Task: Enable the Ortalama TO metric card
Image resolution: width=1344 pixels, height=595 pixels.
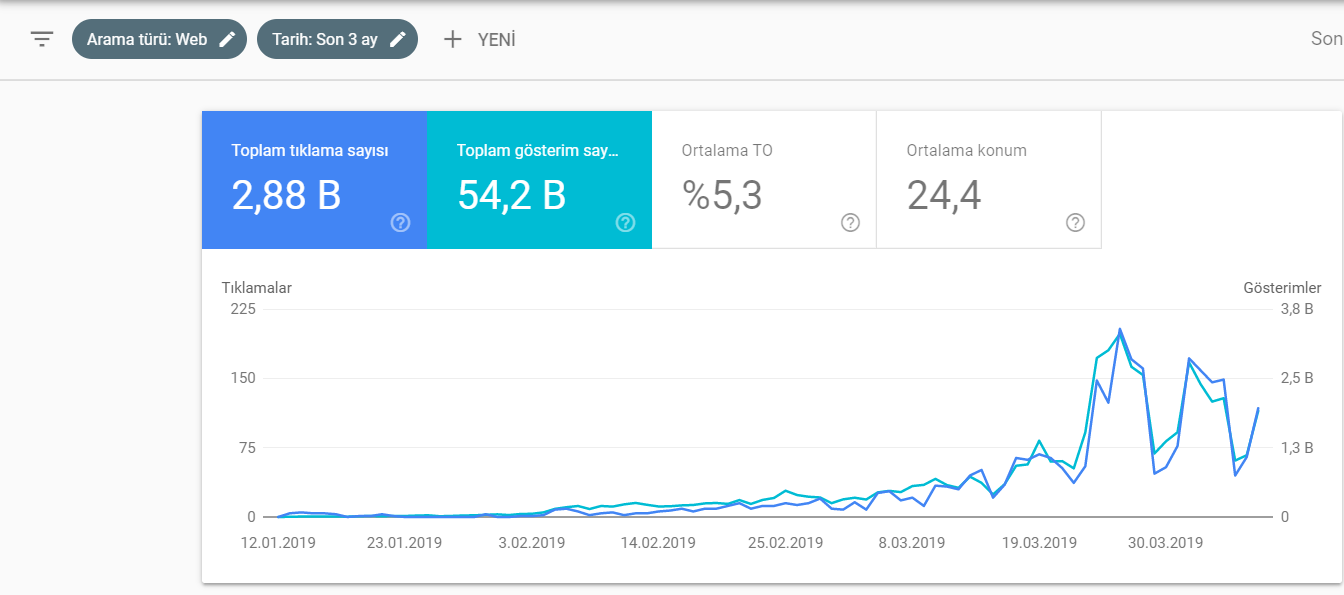Action: pos(764,180)
